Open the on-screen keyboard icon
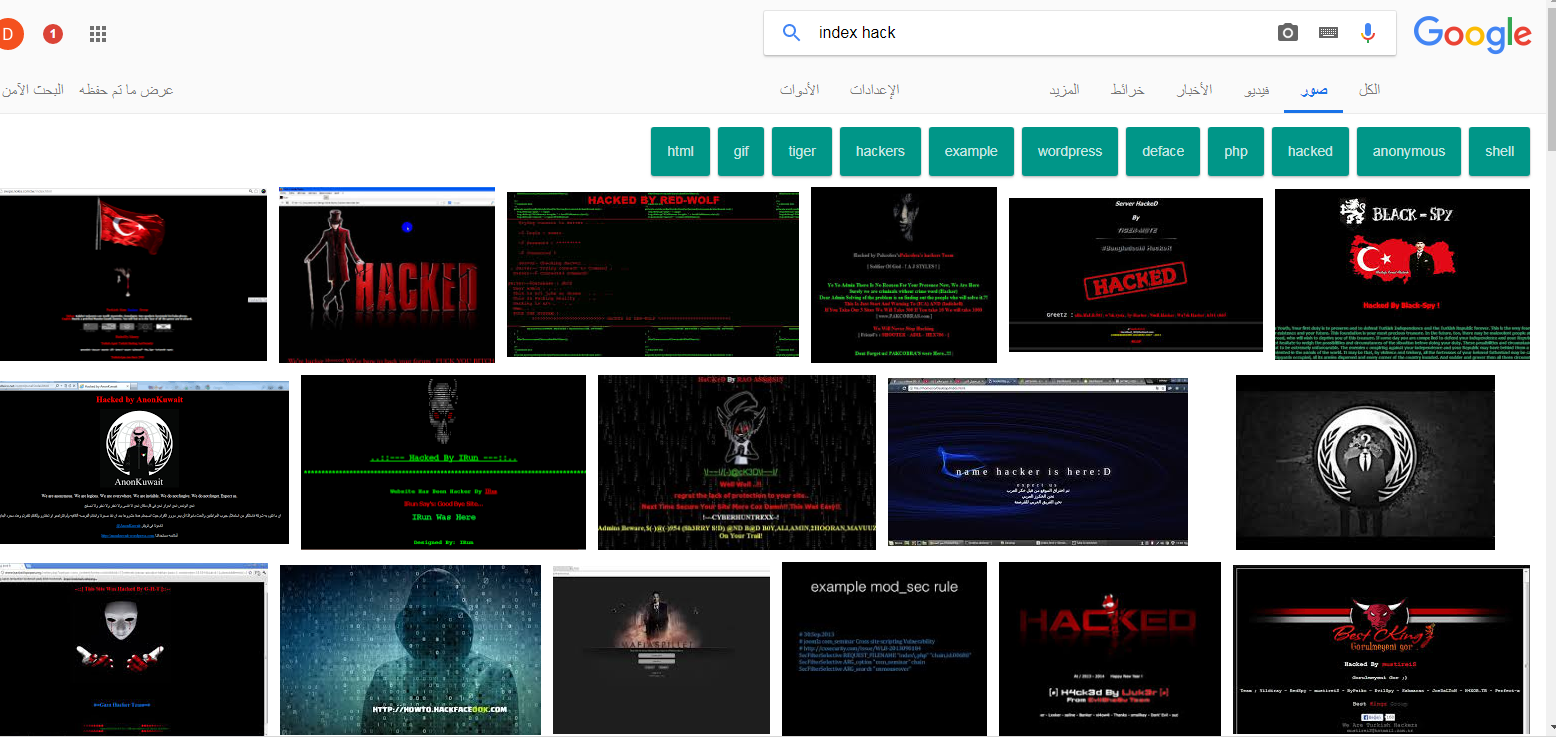 coord(1329,33)
